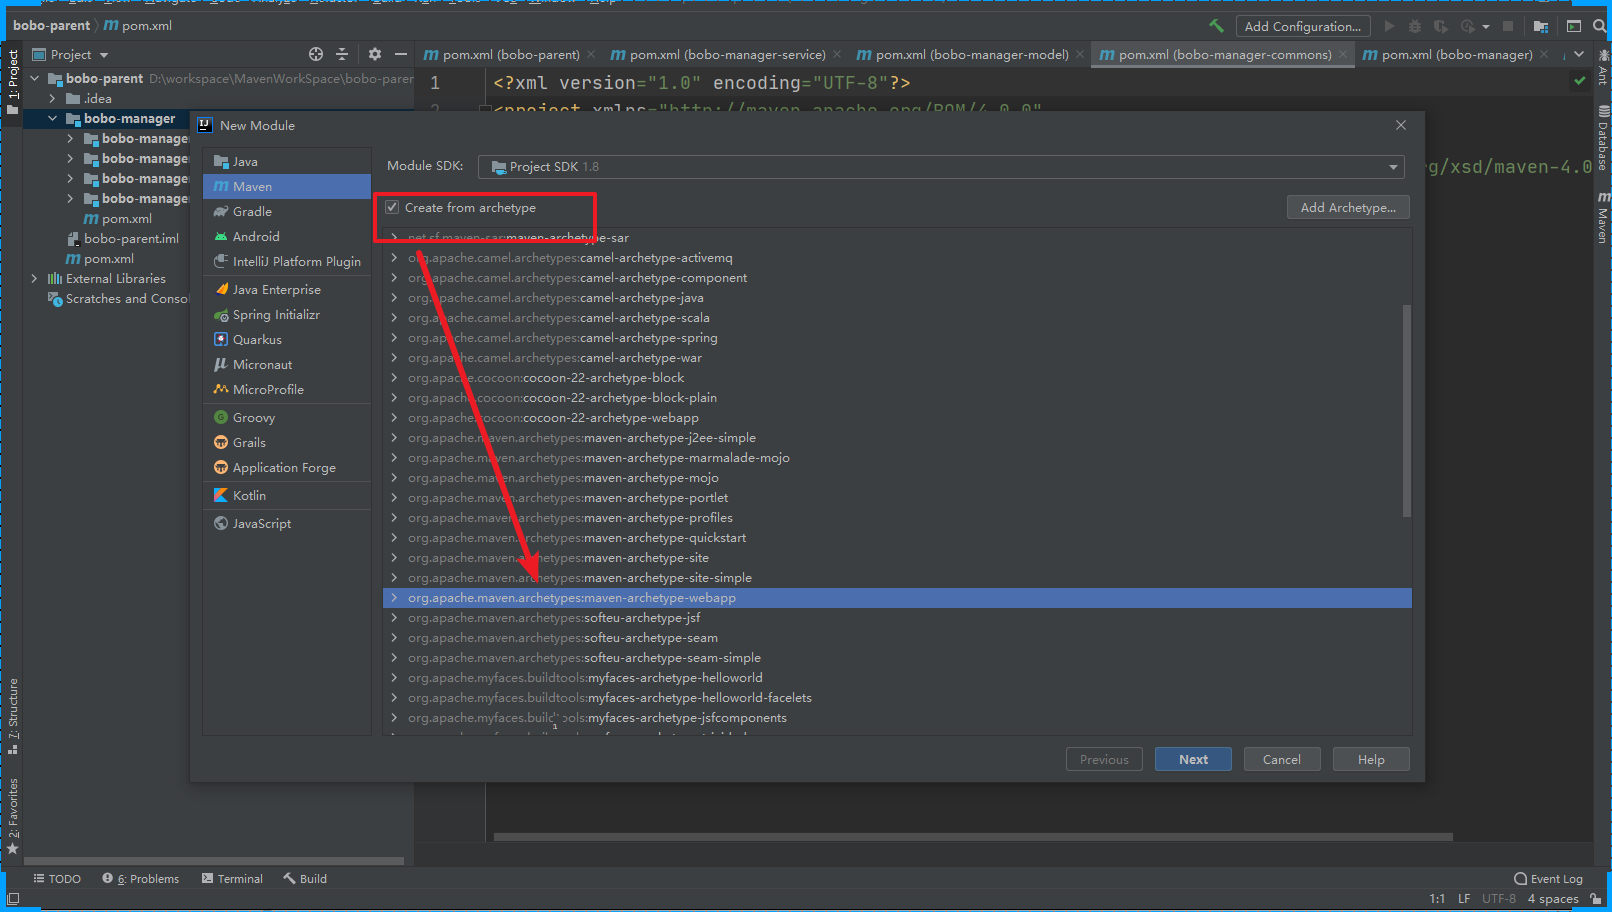Screen dimensions: 1612x912
Task: Expand camel-archetype-activemq entry
Action: coord(394,258)
